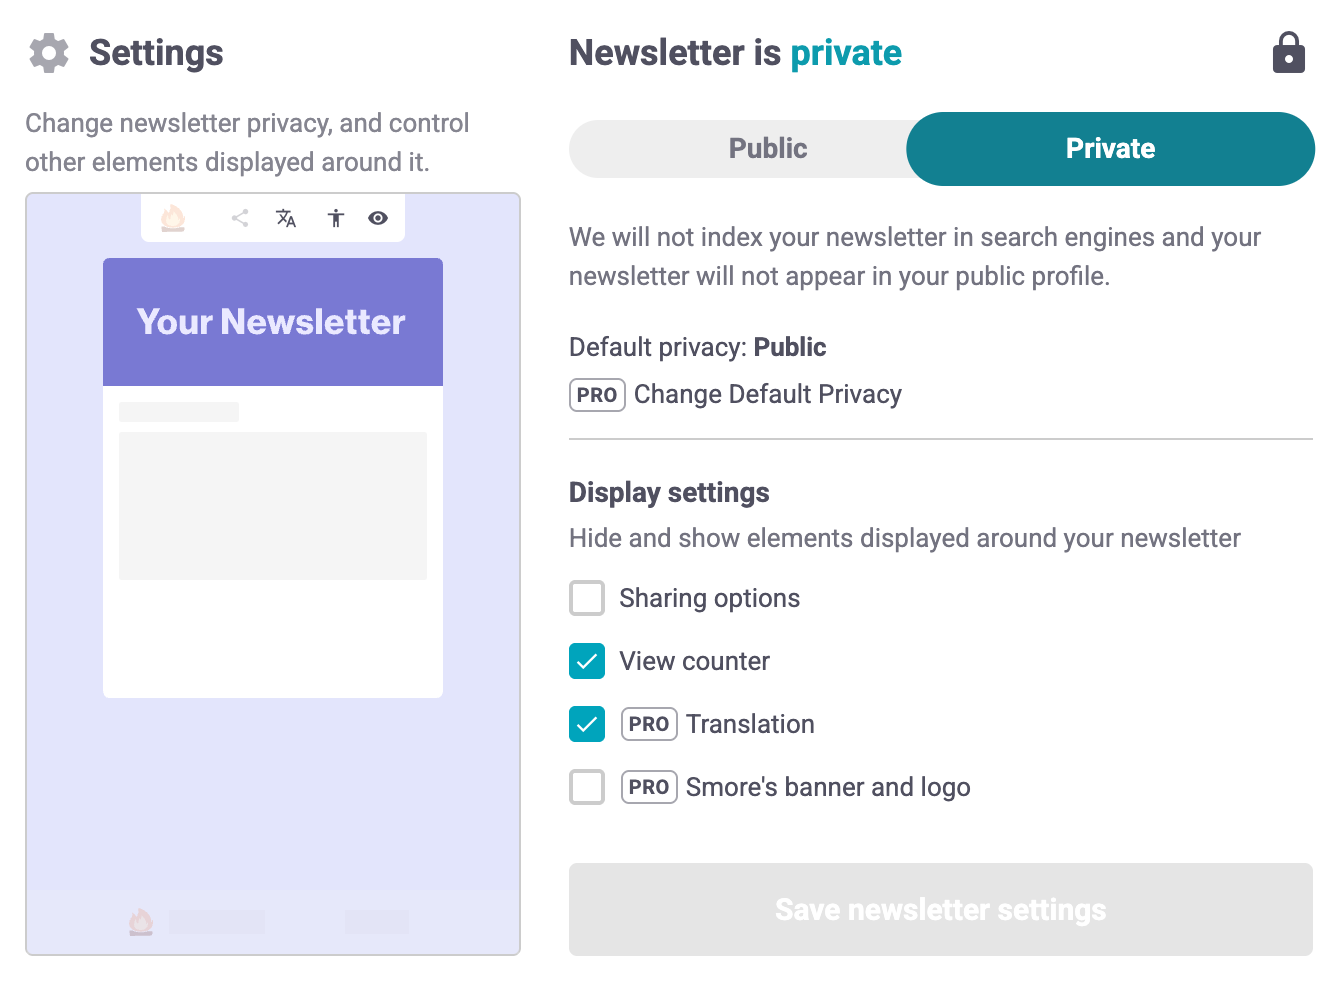Click the PRO badge next to Translation

649,724
